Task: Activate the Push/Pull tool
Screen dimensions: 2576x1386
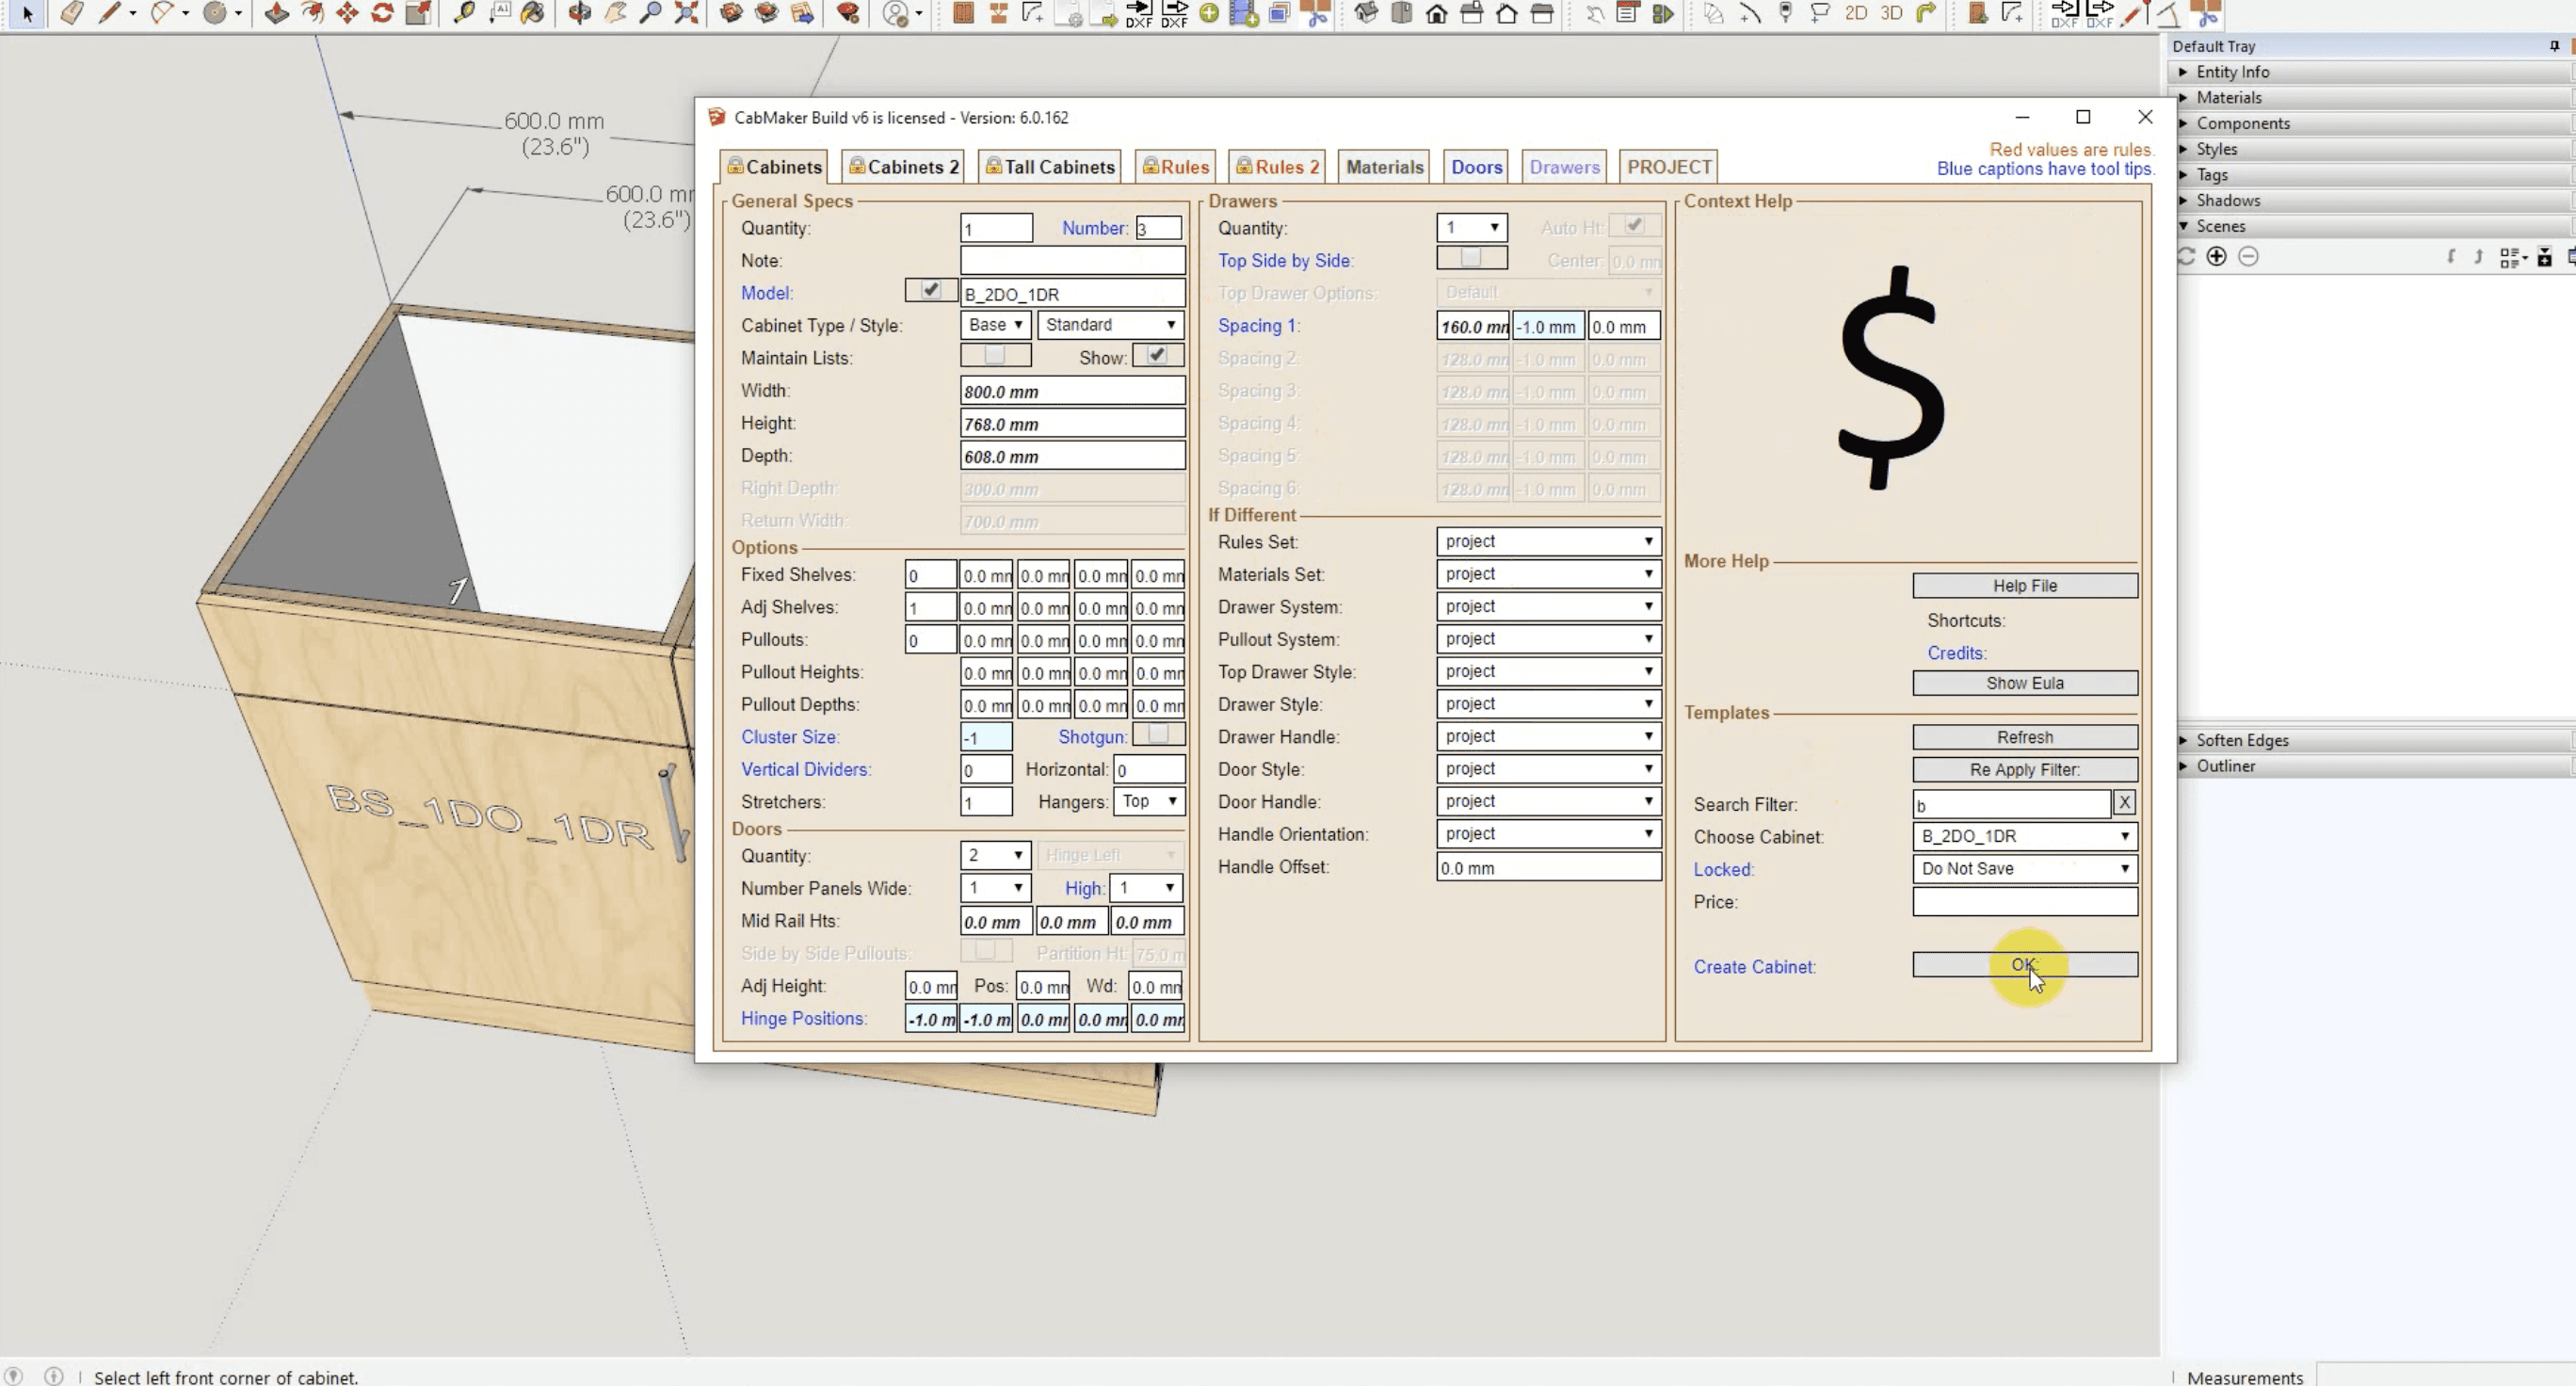Action: [x=277, y=13]
